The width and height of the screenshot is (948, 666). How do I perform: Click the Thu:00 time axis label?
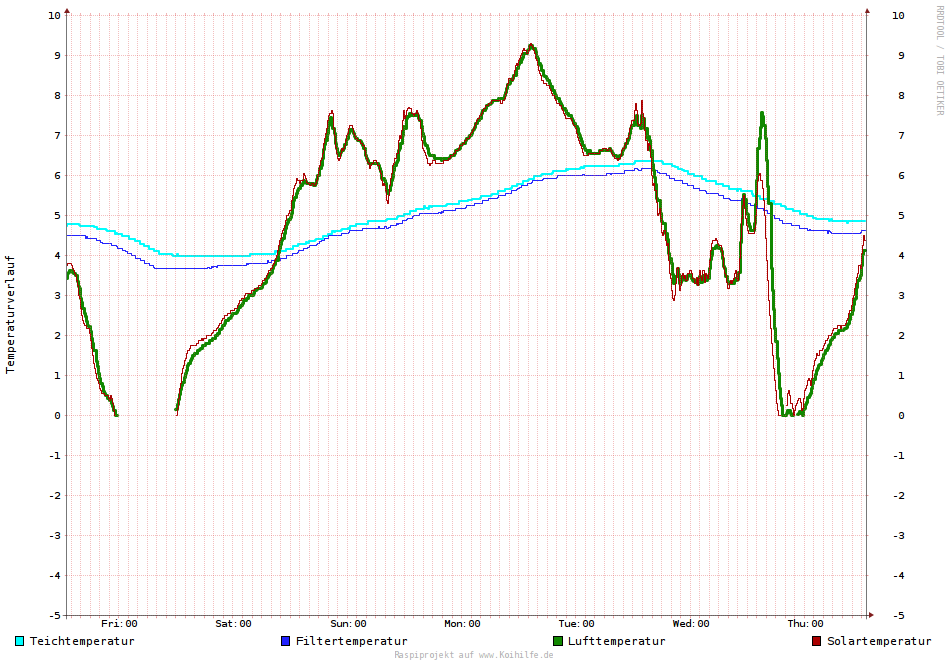tap(805, 624)
